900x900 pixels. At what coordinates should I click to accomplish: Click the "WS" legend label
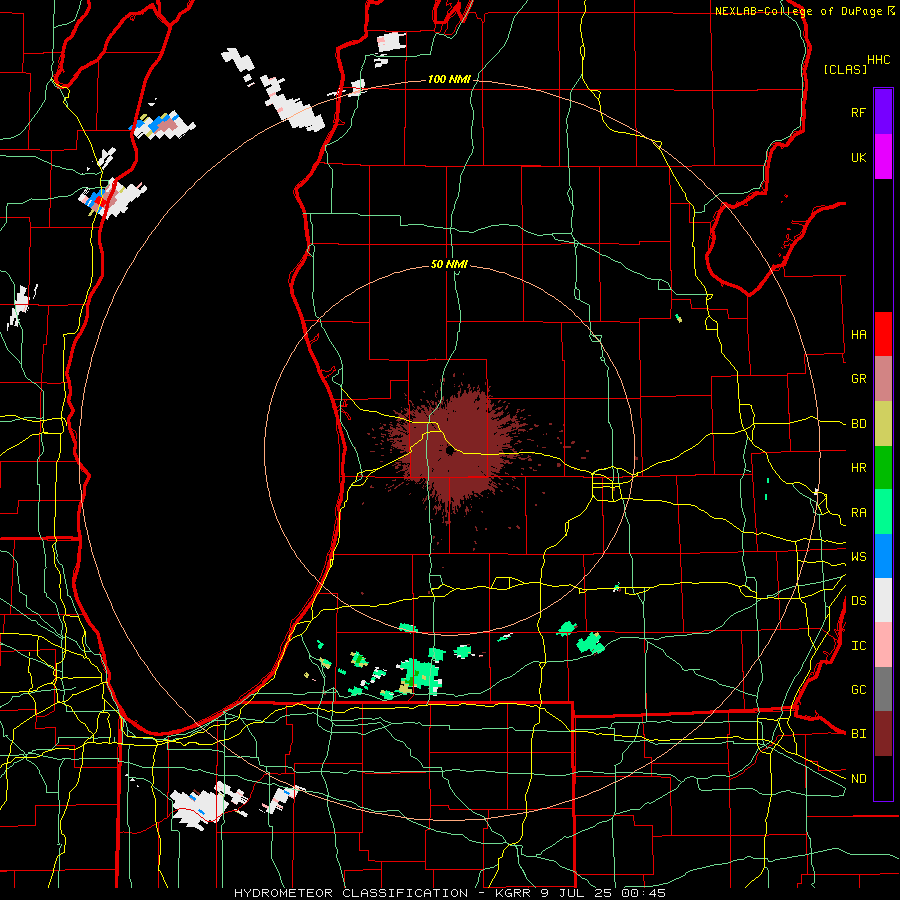tap(858, 557)
